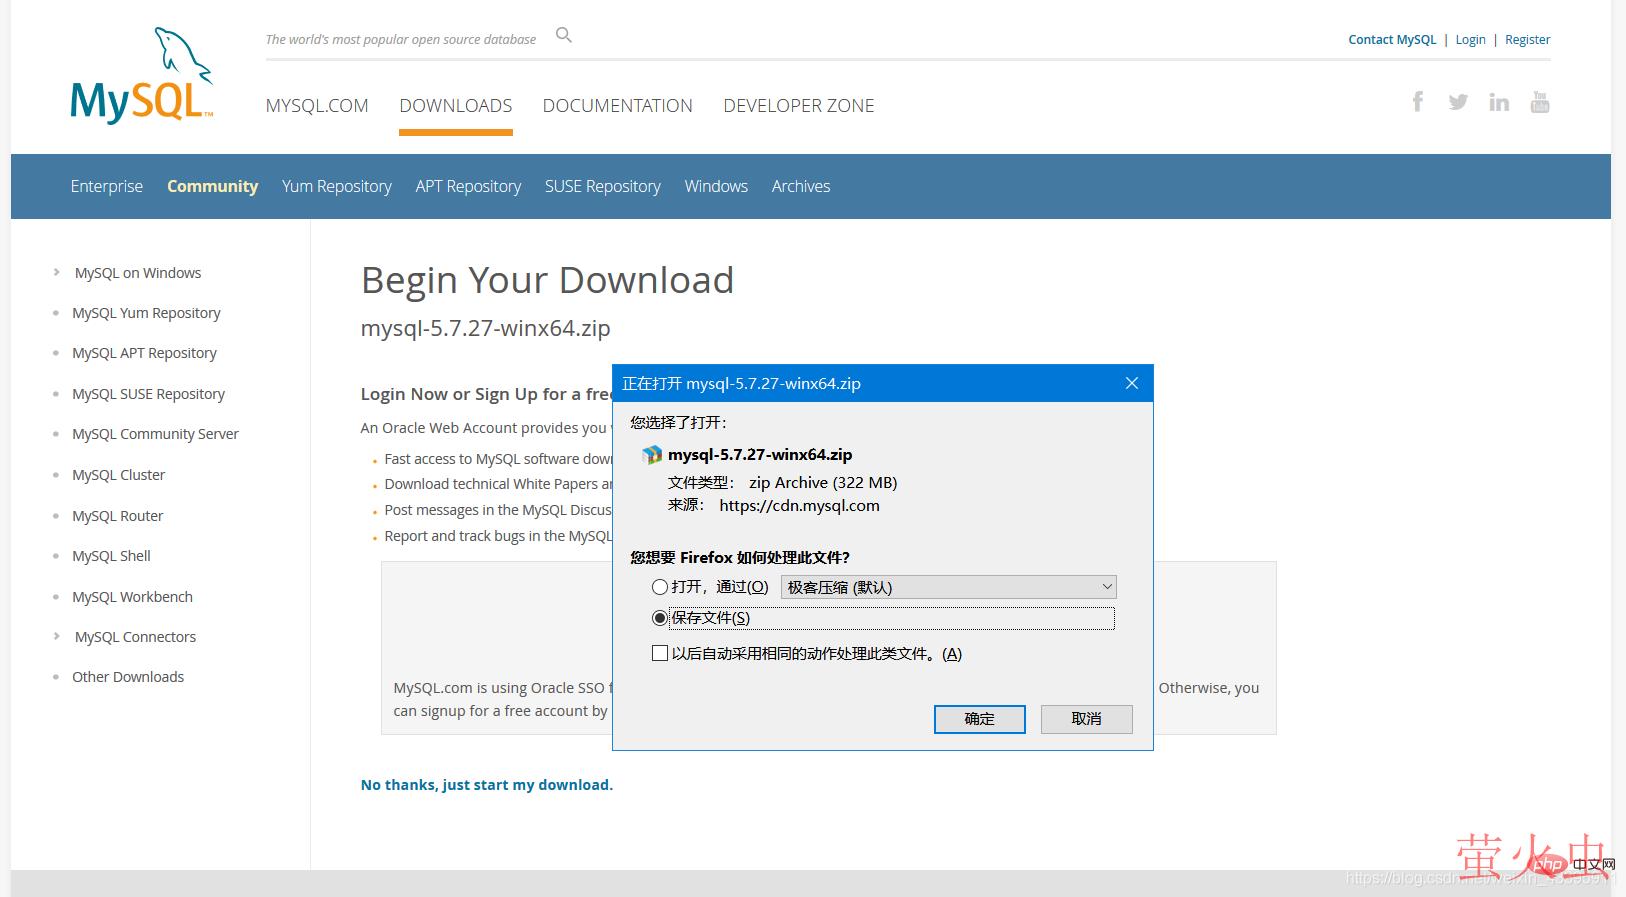This screenshot has height=897, width=1626.
Task: Open APT Repository nav item
Action: click(469, 186)
